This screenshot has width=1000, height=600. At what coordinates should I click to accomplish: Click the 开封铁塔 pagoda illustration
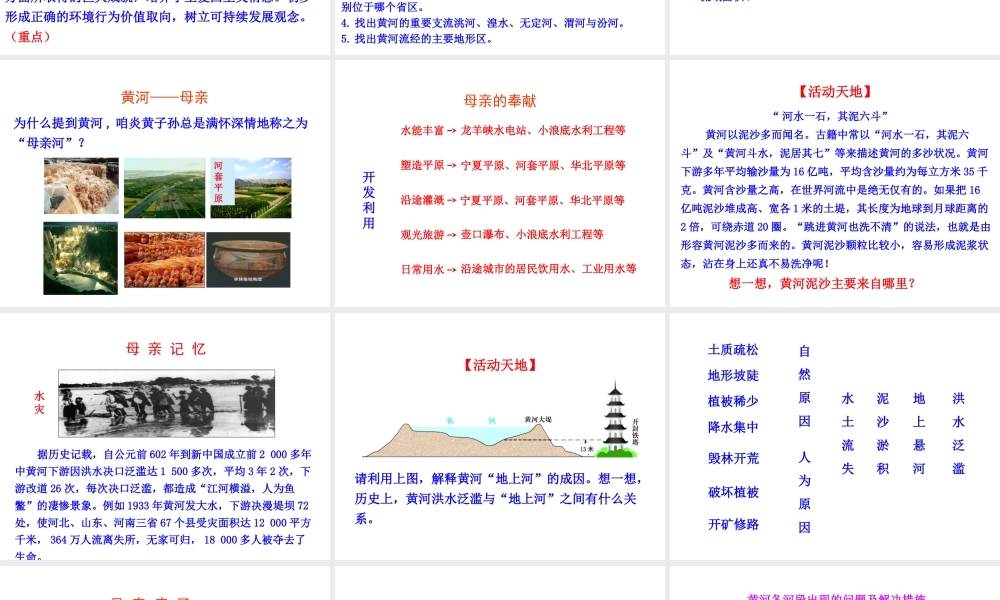click(x=617, y=420)
